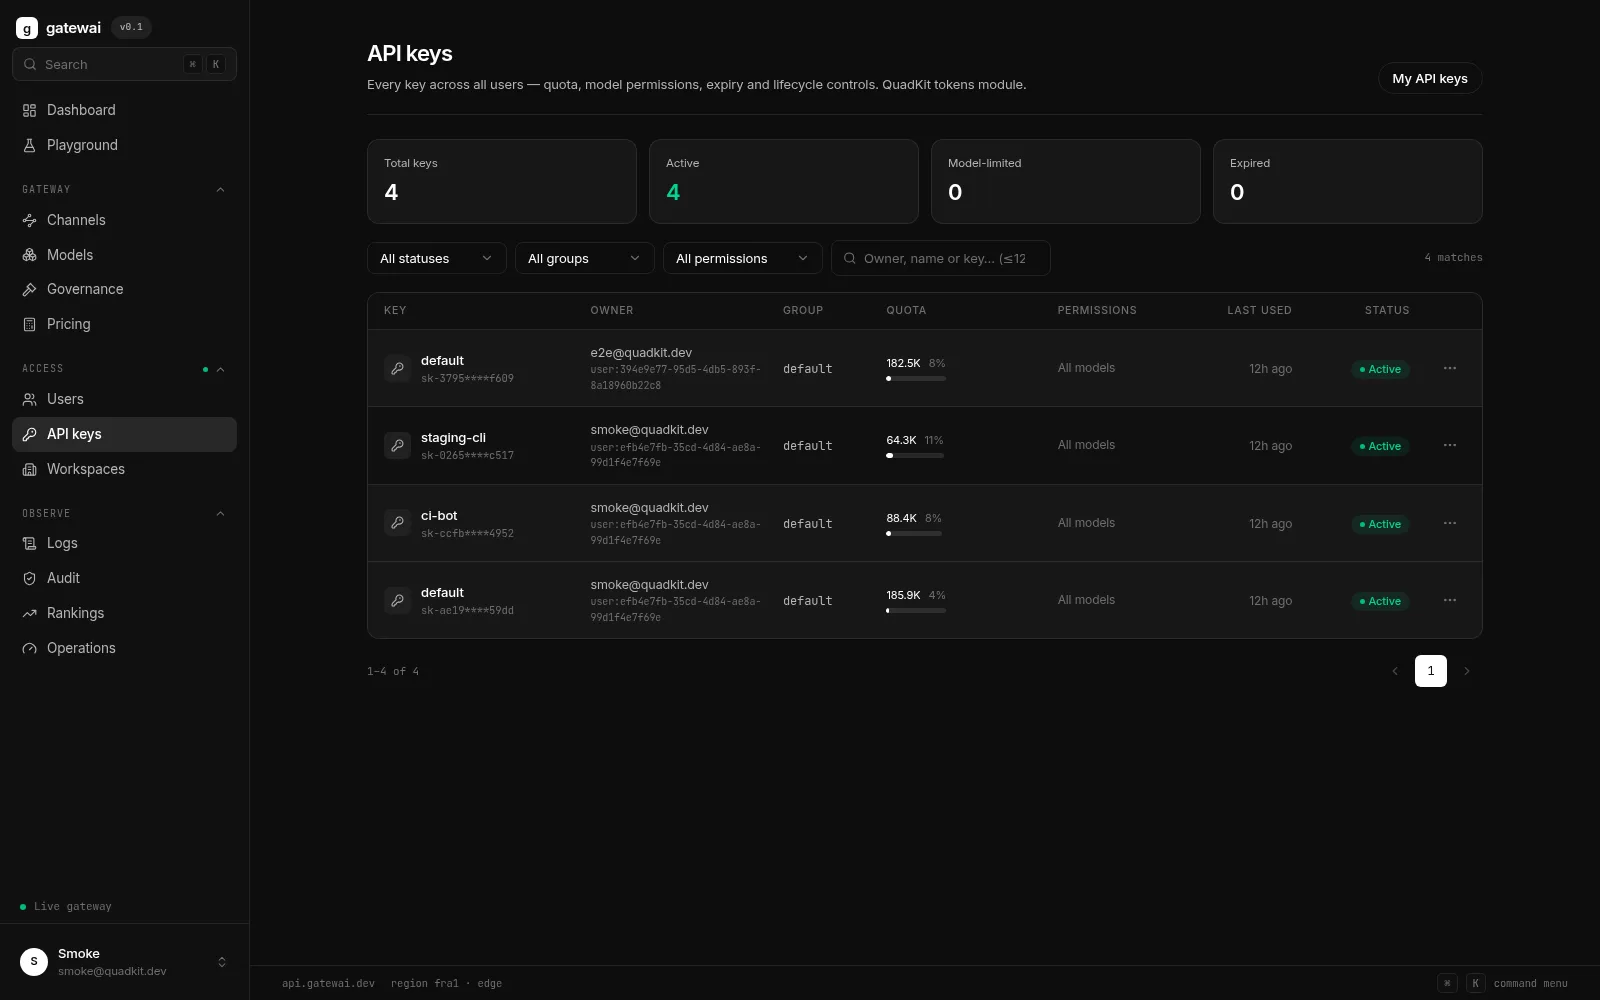This screenshot has width=1600, height=1000.
Task: Select the Dashboard menu item
Action: [124, 110]
